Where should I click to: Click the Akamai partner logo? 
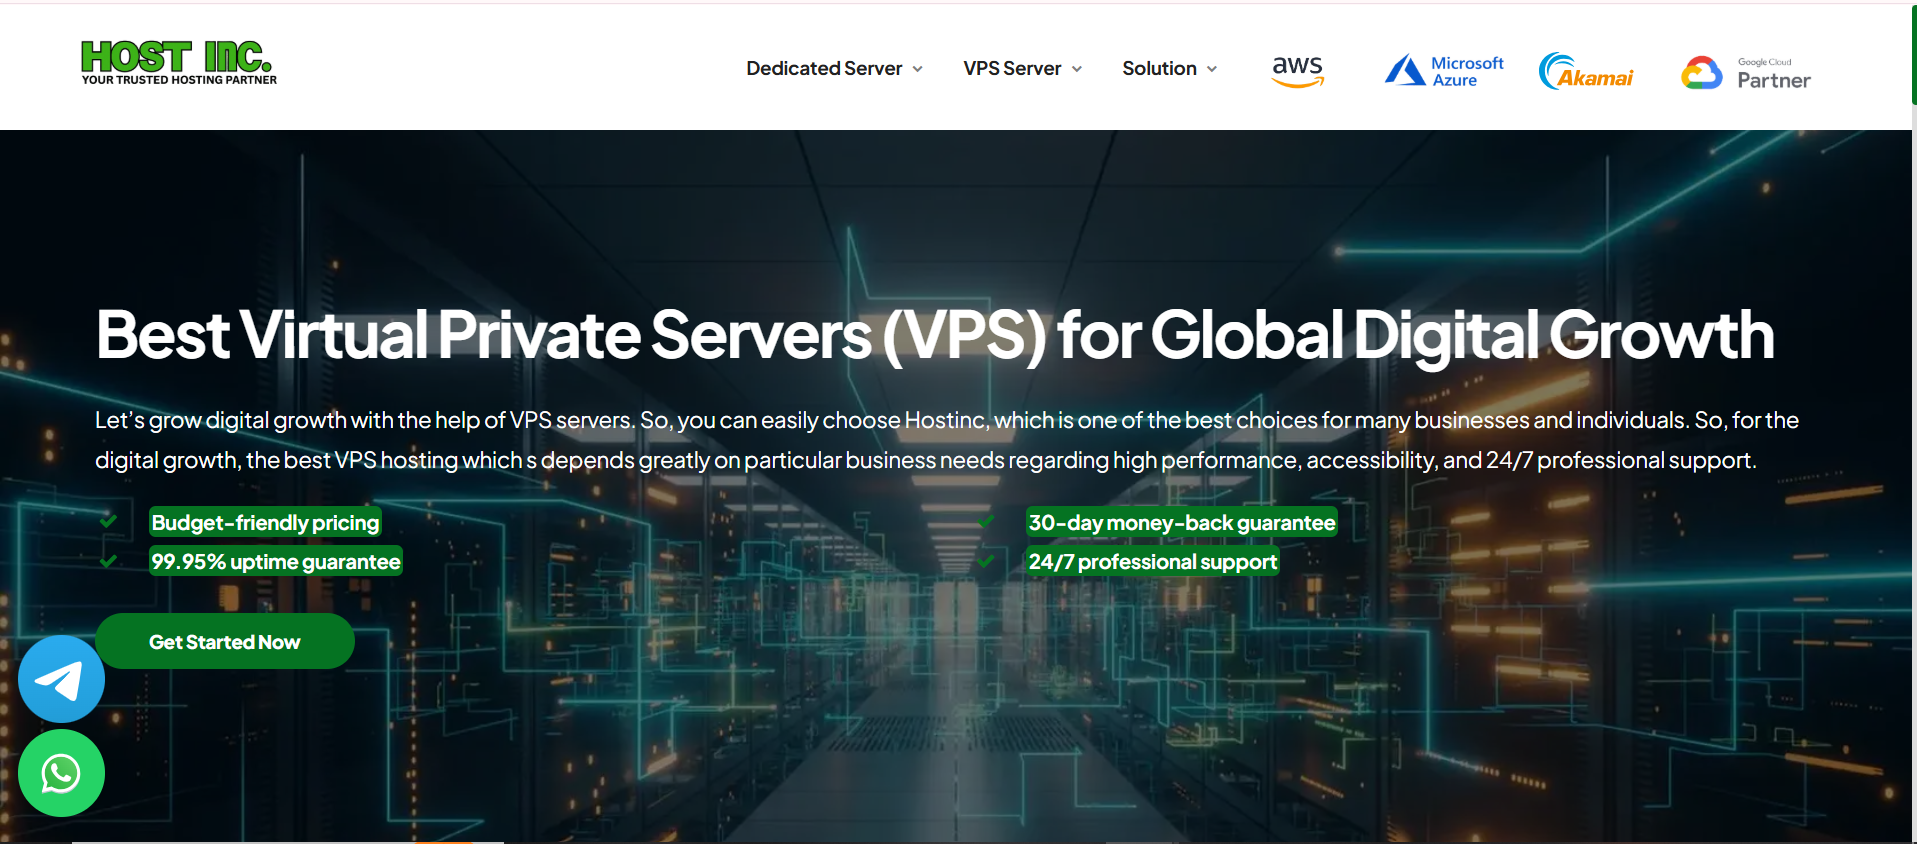(x=1586, y=71)
